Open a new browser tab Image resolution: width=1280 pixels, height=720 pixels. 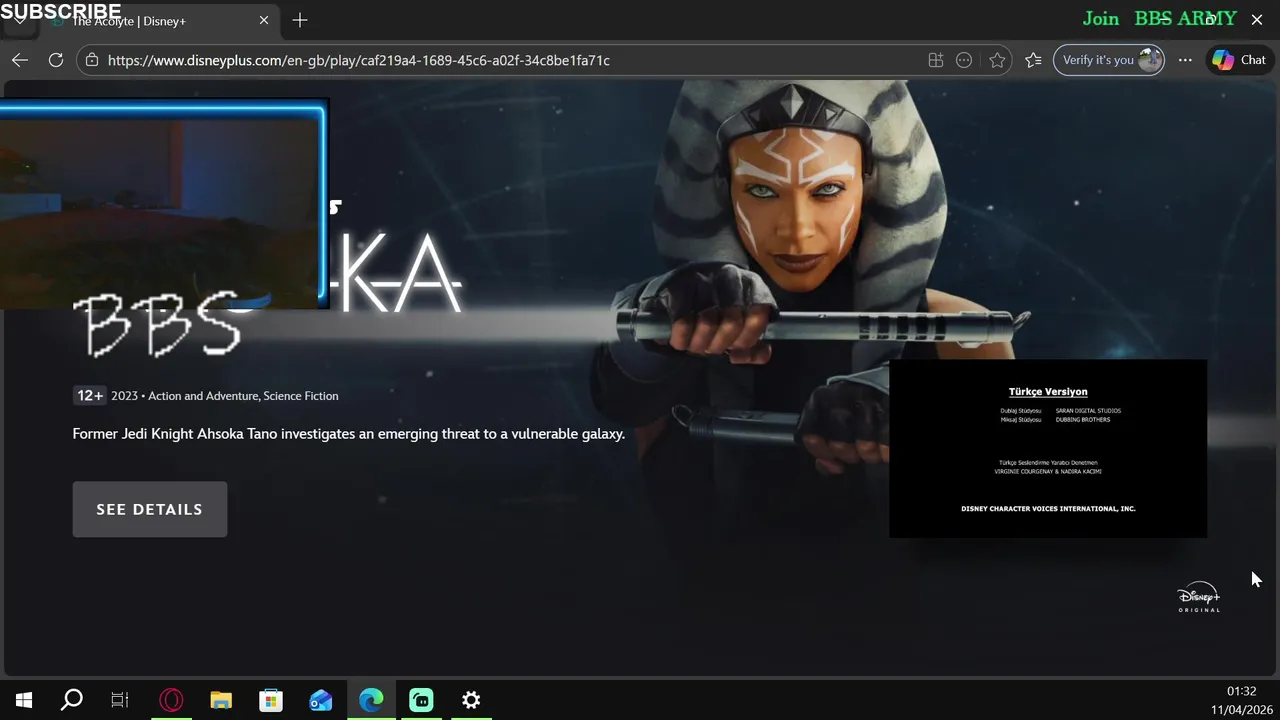(x=300, y=20)
